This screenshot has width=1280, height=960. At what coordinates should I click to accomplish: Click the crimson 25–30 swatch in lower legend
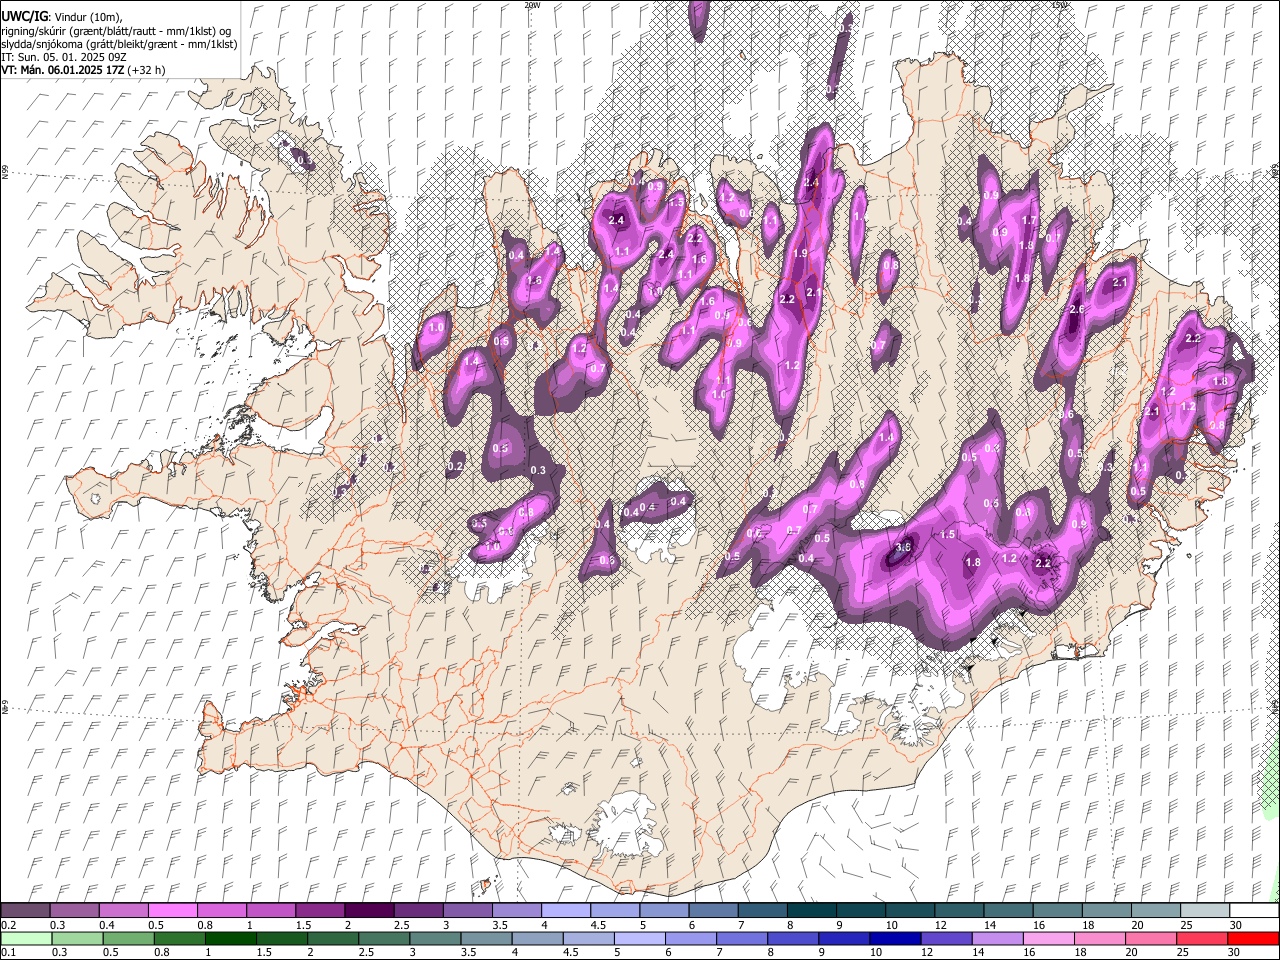point(1201,939)
